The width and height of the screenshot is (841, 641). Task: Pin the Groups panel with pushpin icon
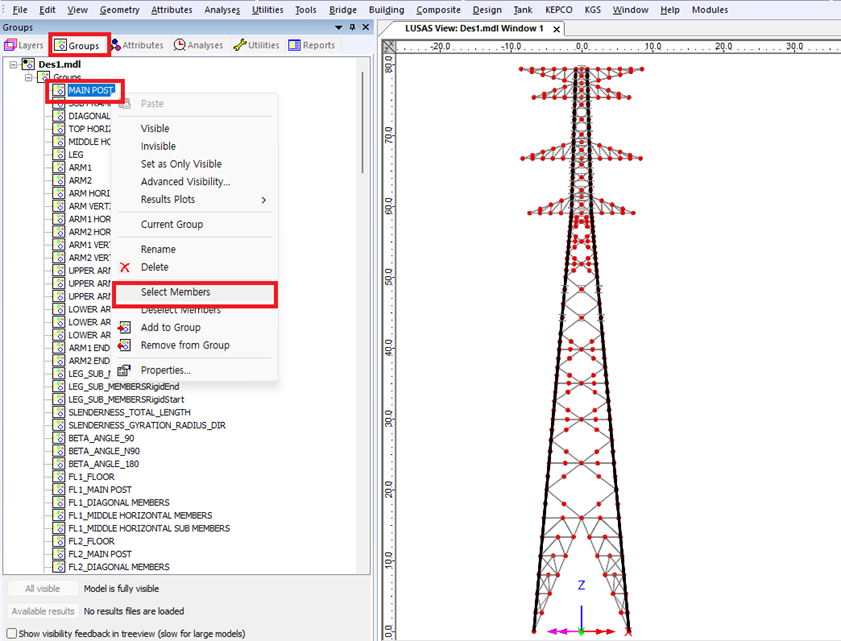pyautogui.click(x=352, y=28)
